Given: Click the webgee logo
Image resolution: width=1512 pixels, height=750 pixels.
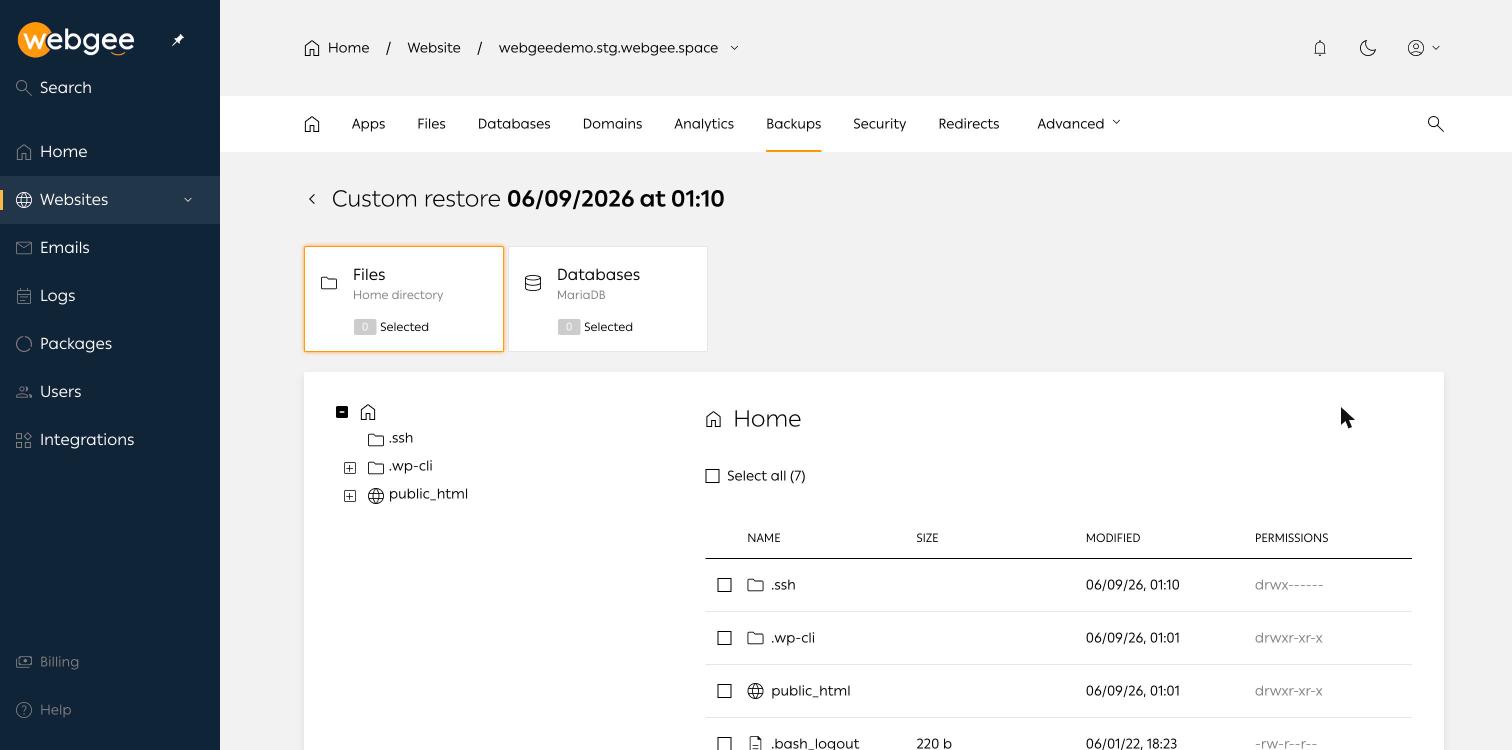Looking at the screenshot, I should pyautogui.click(x=76, y=40).
